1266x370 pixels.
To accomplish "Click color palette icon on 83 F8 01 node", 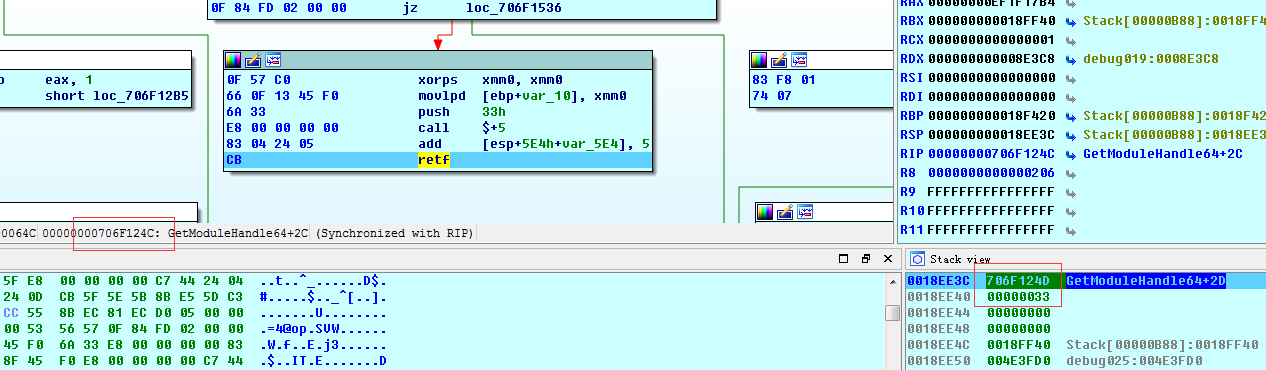I will [759, 61].
